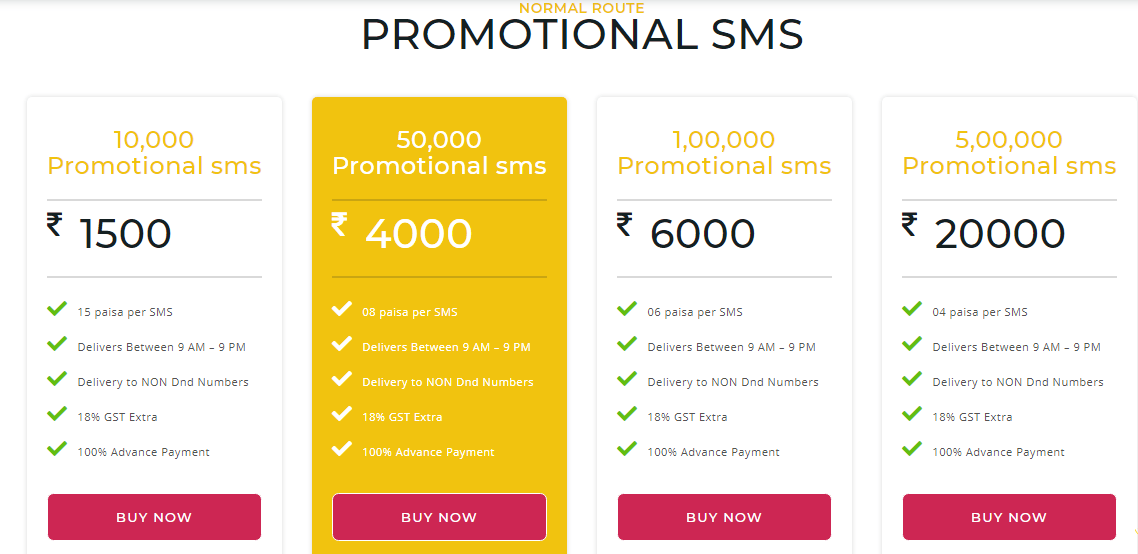
Task: Click the NORMAL ROUTE label above title
Action: point(582,9)
